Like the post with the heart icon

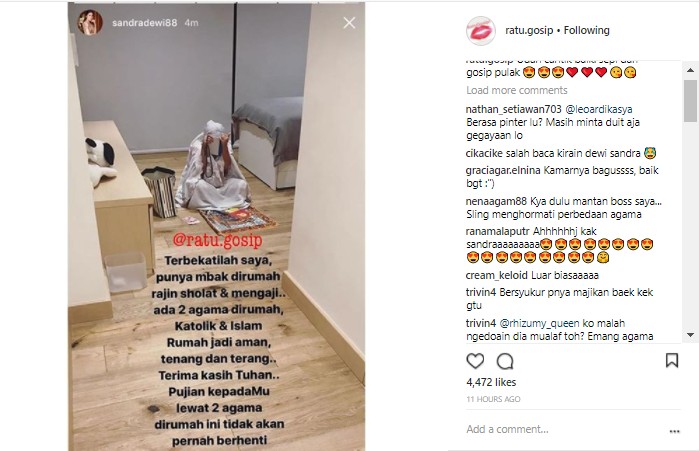[x=475, y=361]
